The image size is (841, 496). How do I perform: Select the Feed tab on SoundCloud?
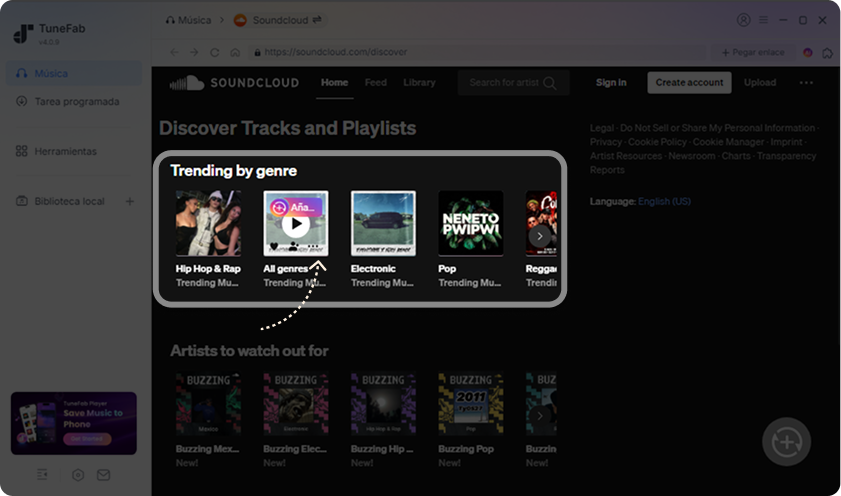pos(375,83)
